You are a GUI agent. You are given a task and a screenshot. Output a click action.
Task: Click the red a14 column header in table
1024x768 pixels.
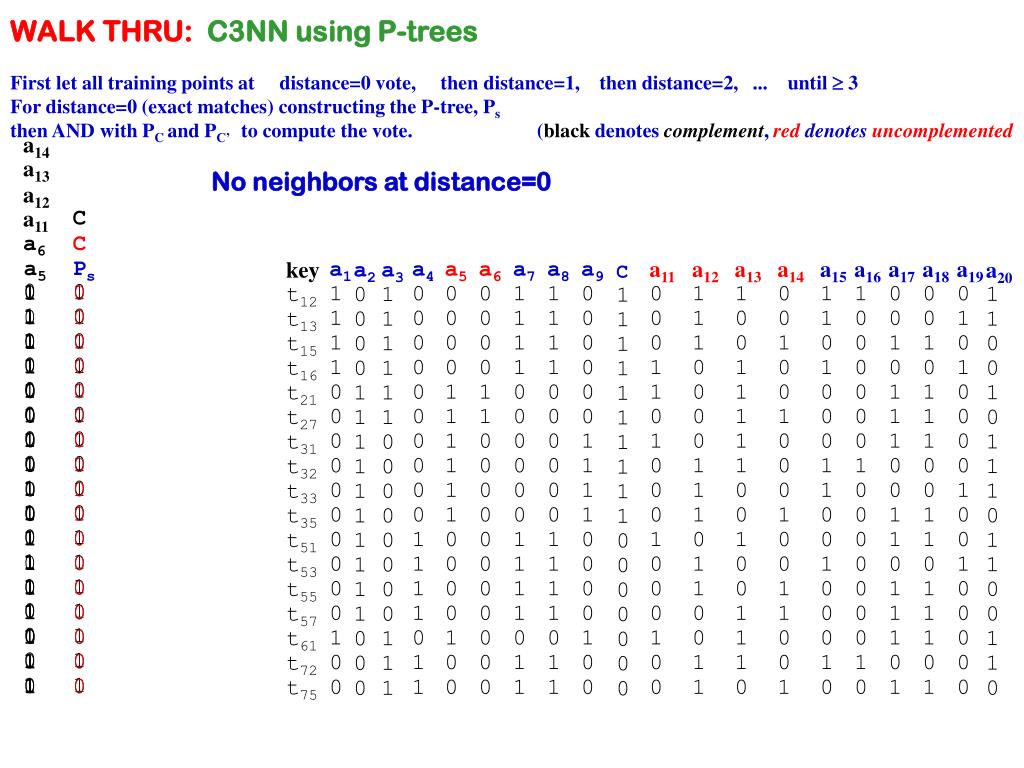[x=790, y=271]
